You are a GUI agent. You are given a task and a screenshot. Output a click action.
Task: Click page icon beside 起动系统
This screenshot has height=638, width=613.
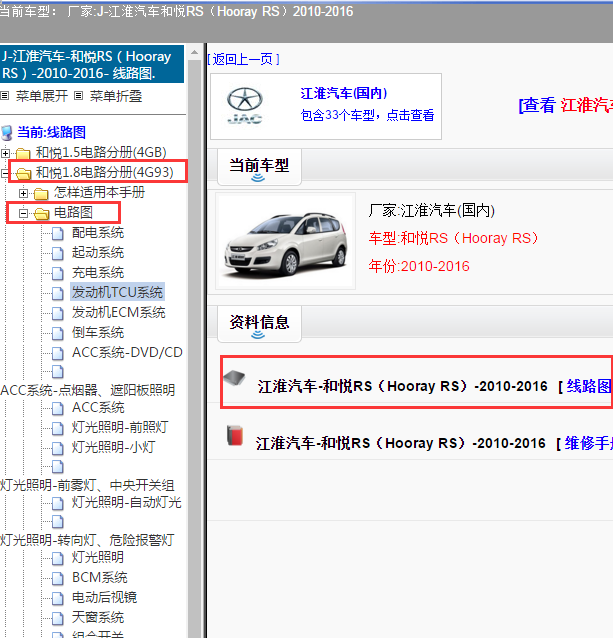tap(58, 253)
